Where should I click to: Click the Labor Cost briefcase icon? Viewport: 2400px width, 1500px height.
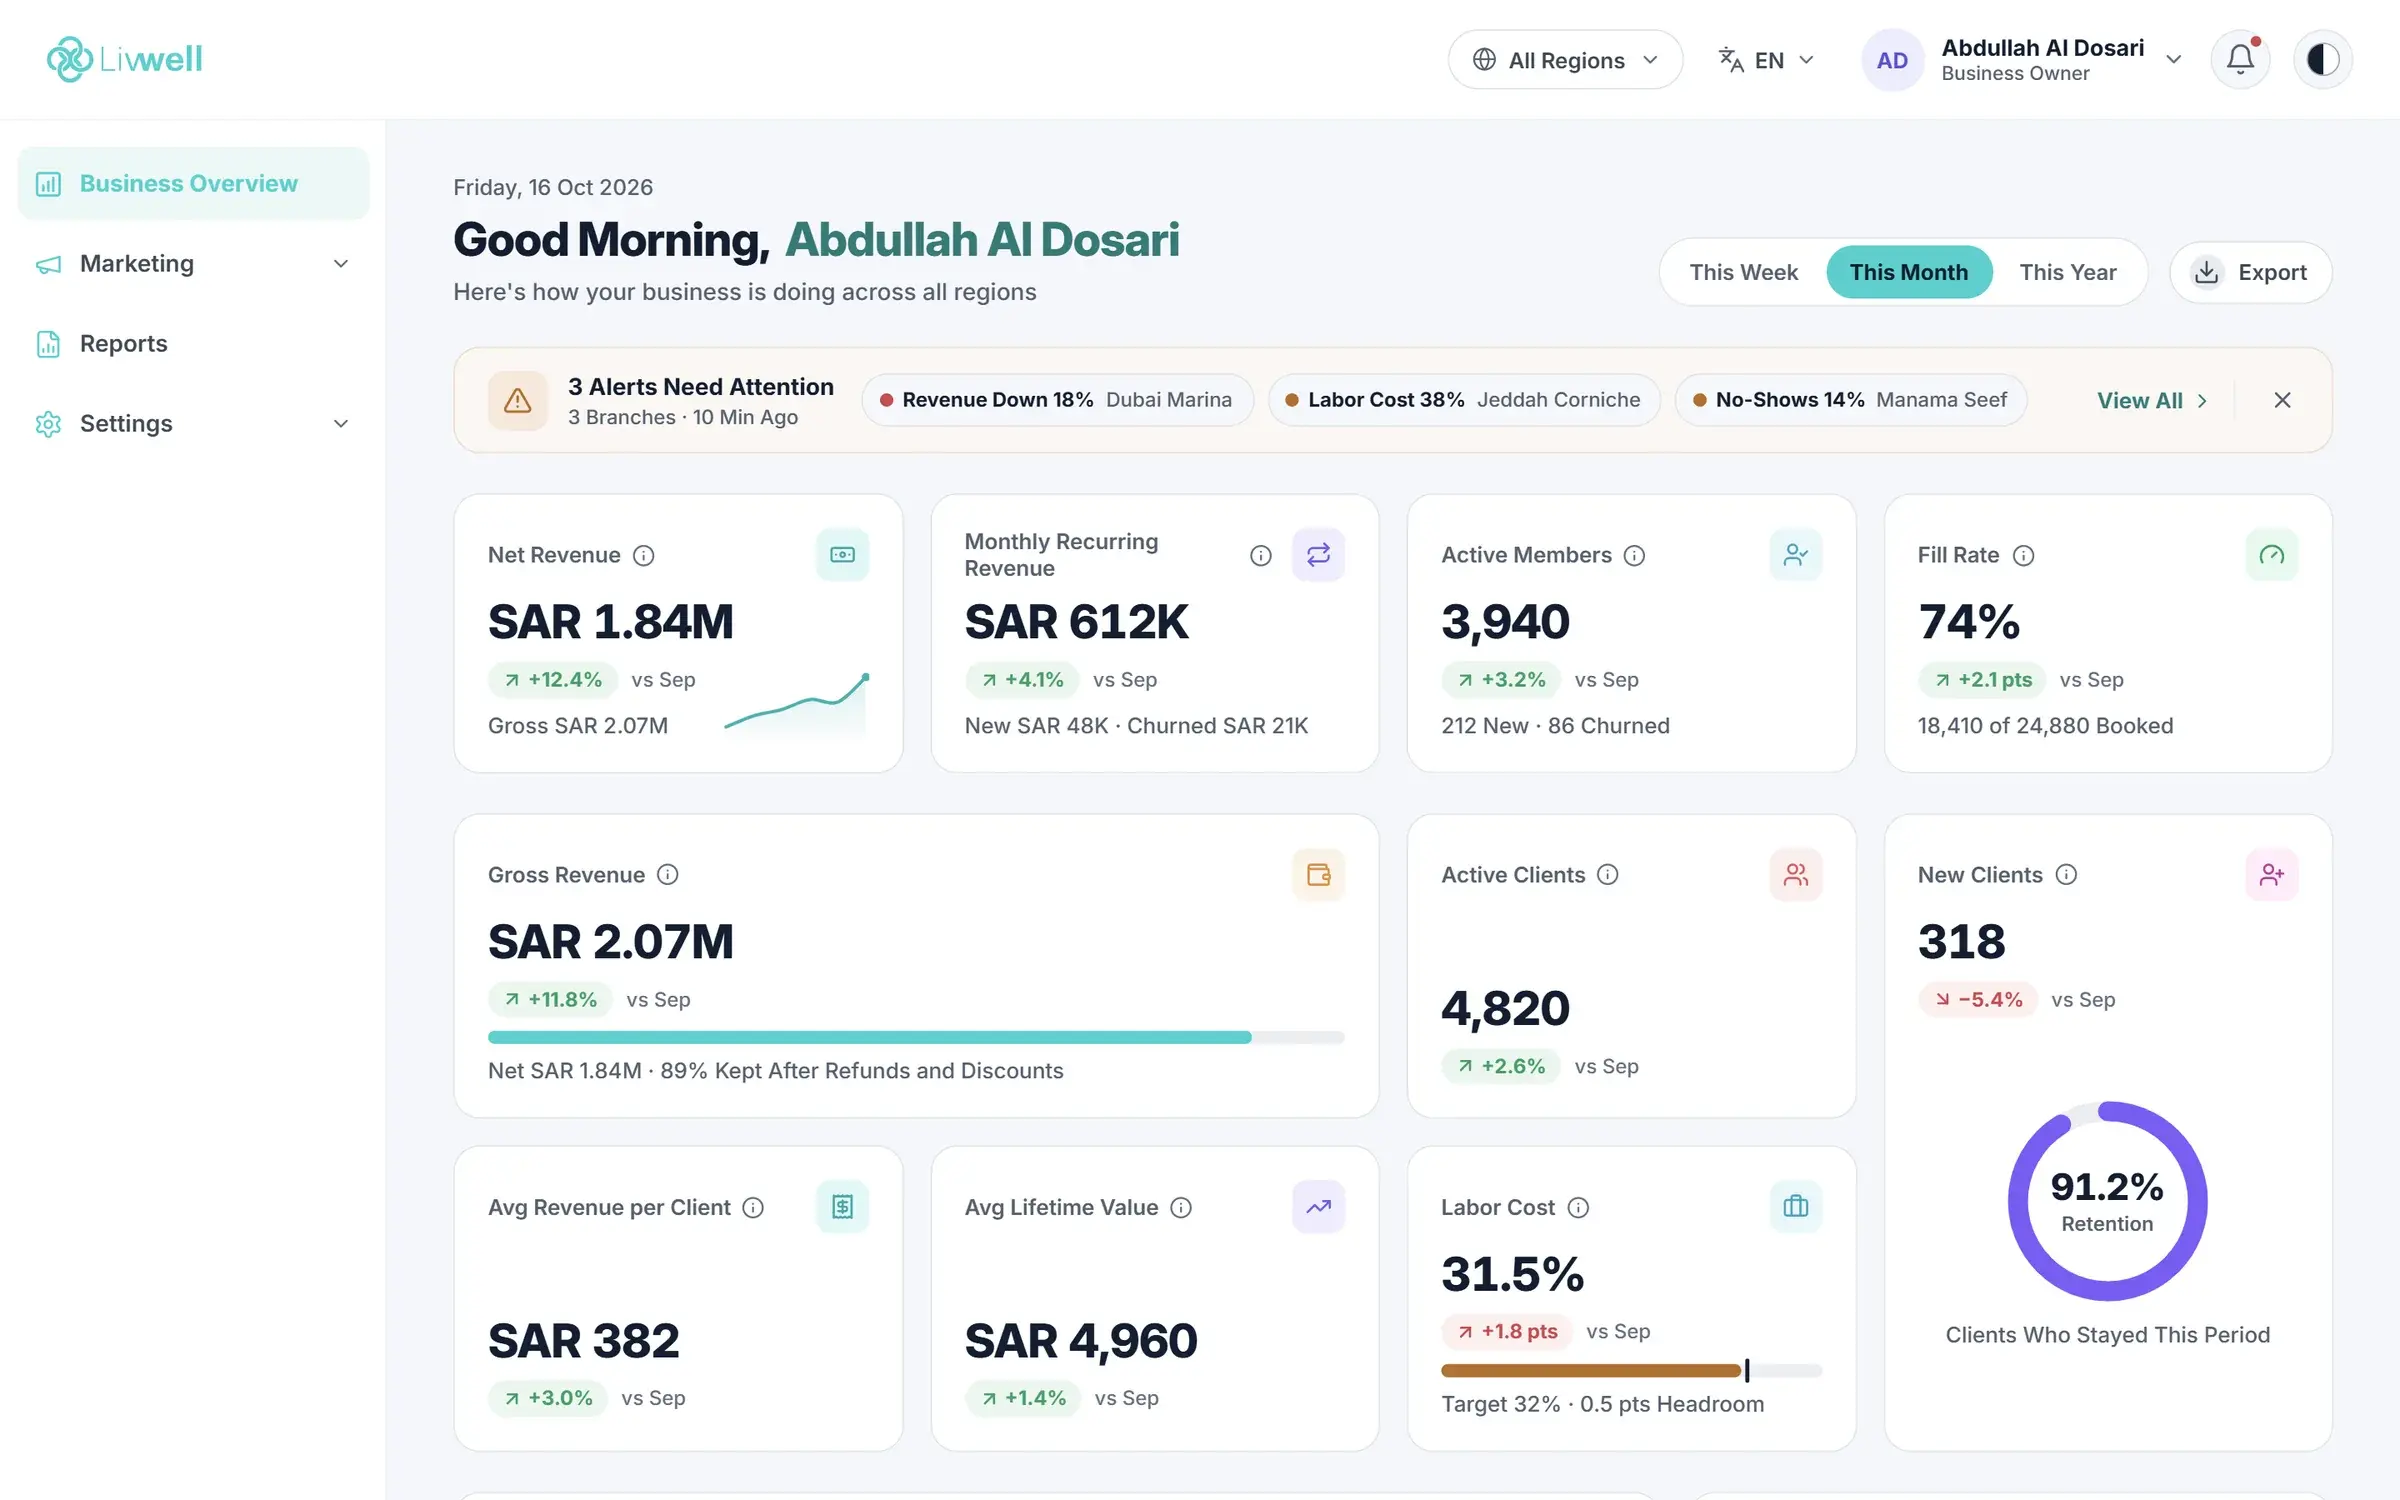[x=1795, y=1206]
